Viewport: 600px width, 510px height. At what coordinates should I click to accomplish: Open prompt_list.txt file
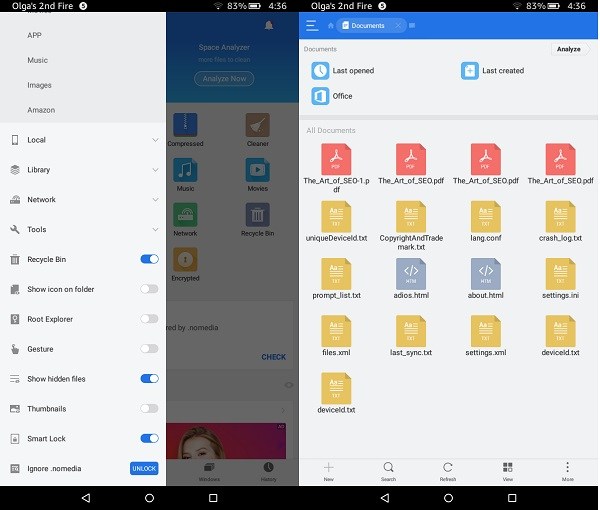point(336,279)
